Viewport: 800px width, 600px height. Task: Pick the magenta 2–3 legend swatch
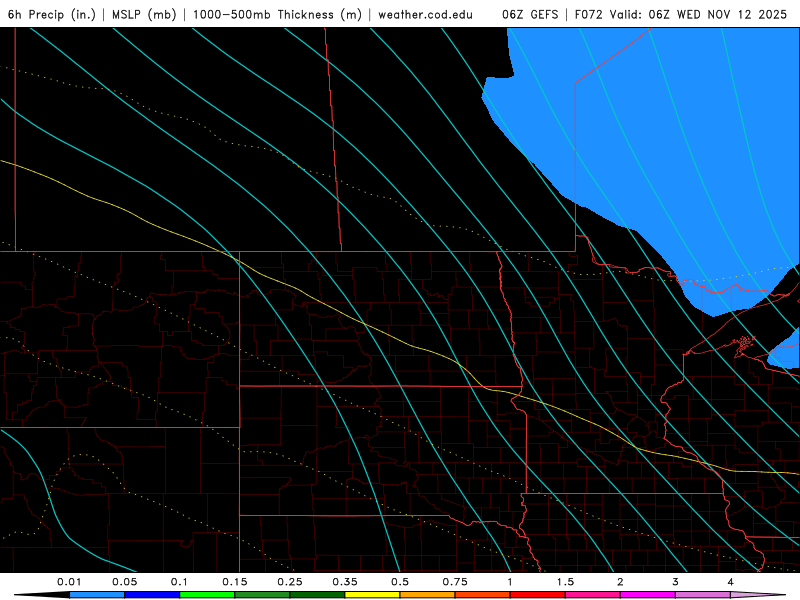pyautogui.click(x=648, y=595)
